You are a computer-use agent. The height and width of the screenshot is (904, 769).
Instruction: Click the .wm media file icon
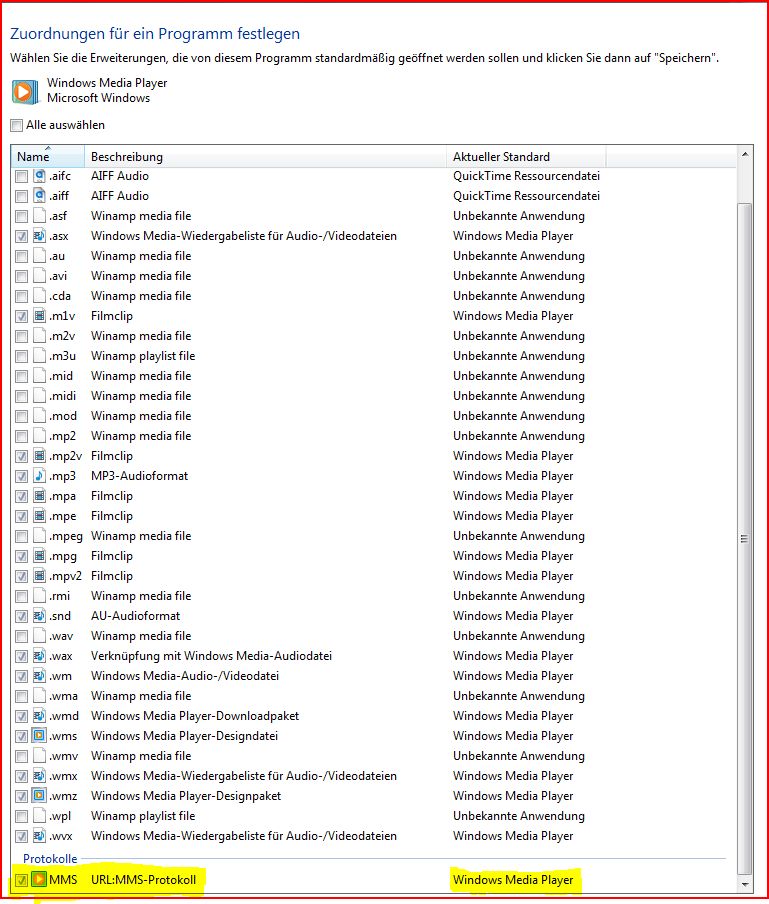[x=39, y=676]
